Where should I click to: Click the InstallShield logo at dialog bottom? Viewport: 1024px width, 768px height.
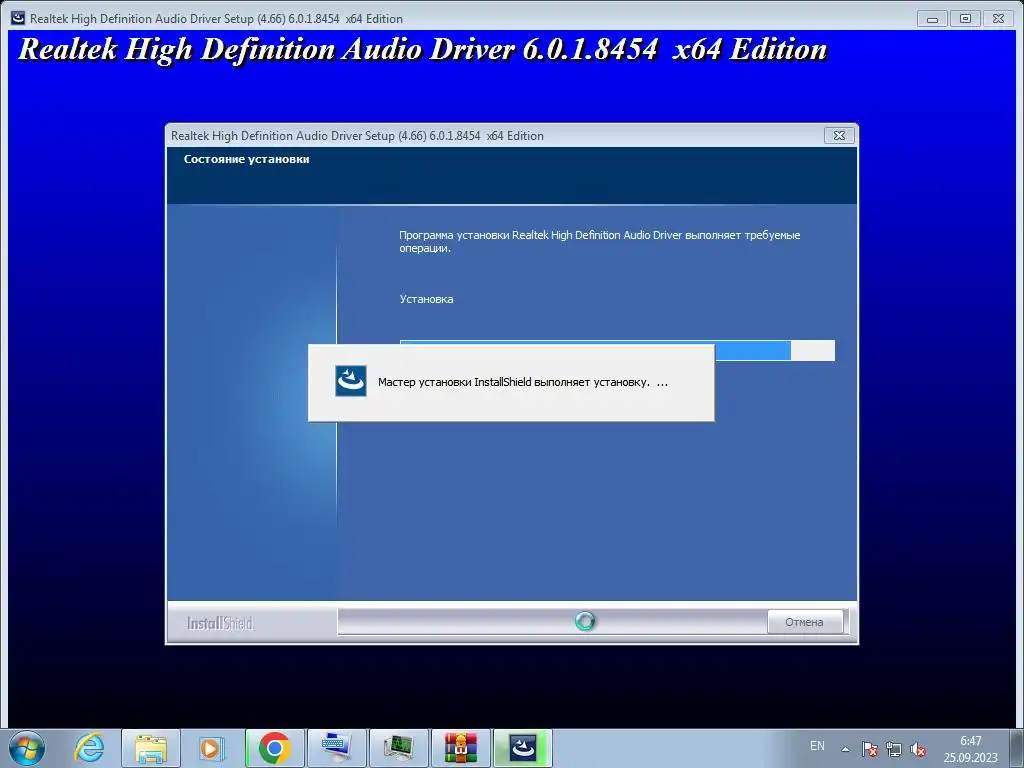[x=219, y=623]
